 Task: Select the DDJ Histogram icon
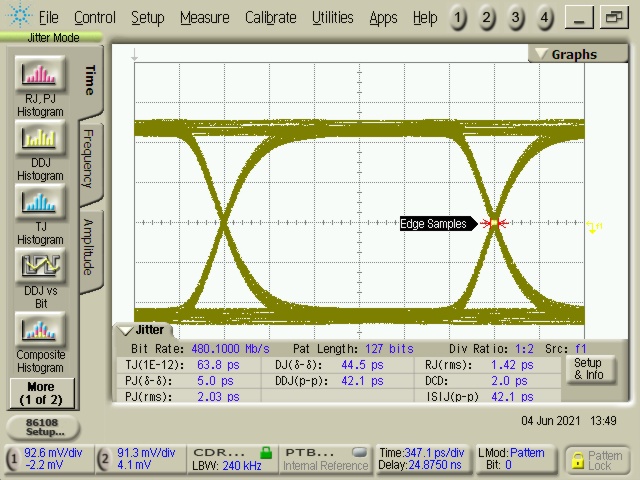39,139
